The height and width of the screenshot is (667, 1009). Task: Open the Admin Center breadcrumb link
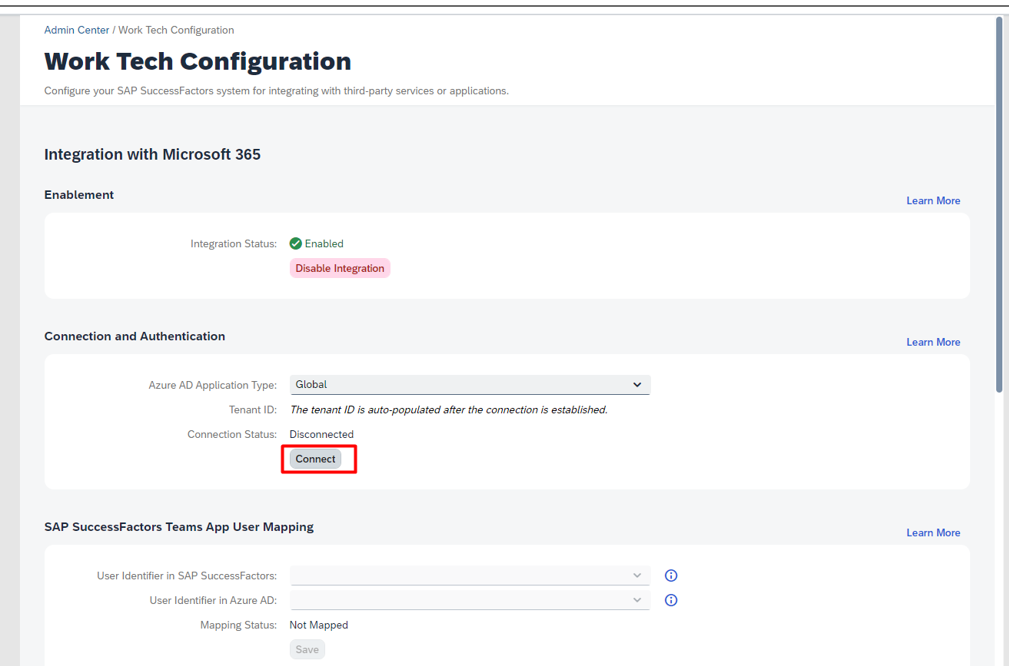point(77,30)
